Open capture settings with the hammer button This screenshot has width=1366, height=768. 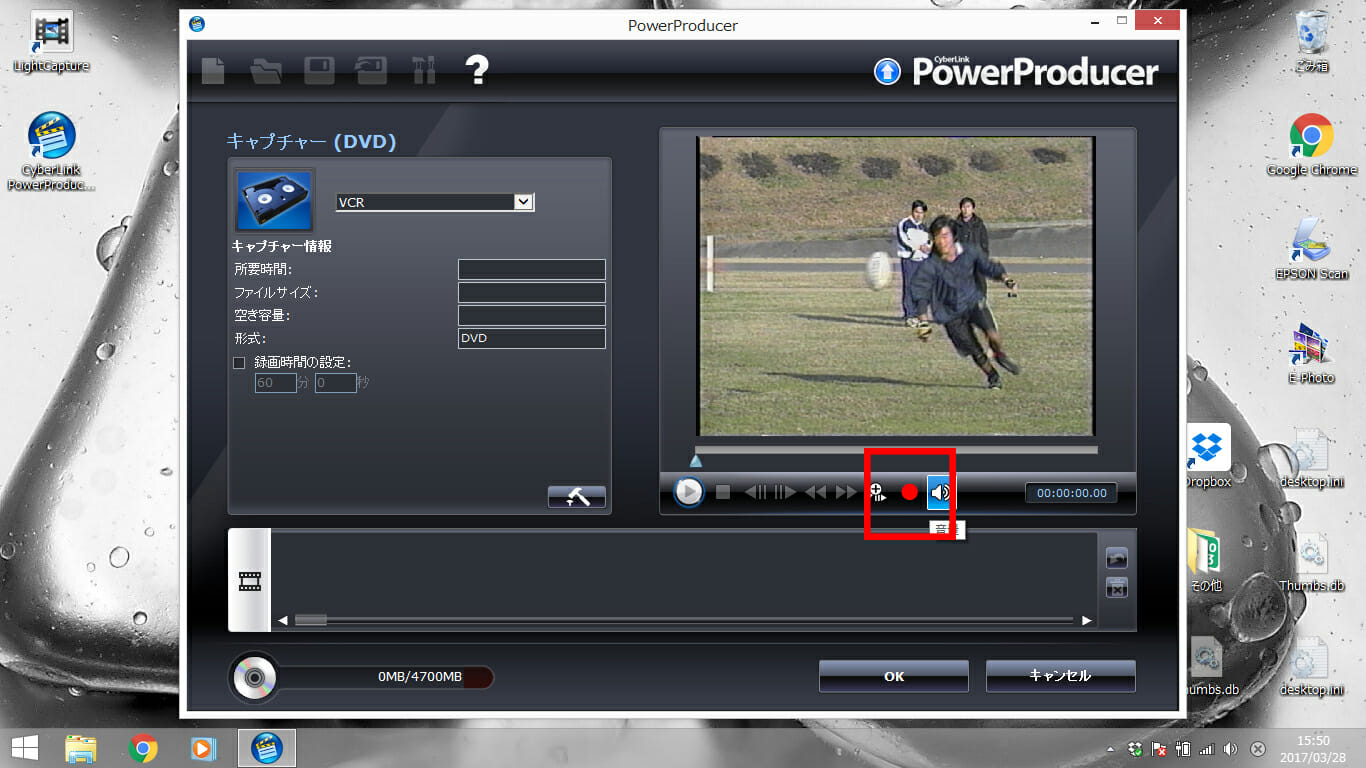point(577,497)
